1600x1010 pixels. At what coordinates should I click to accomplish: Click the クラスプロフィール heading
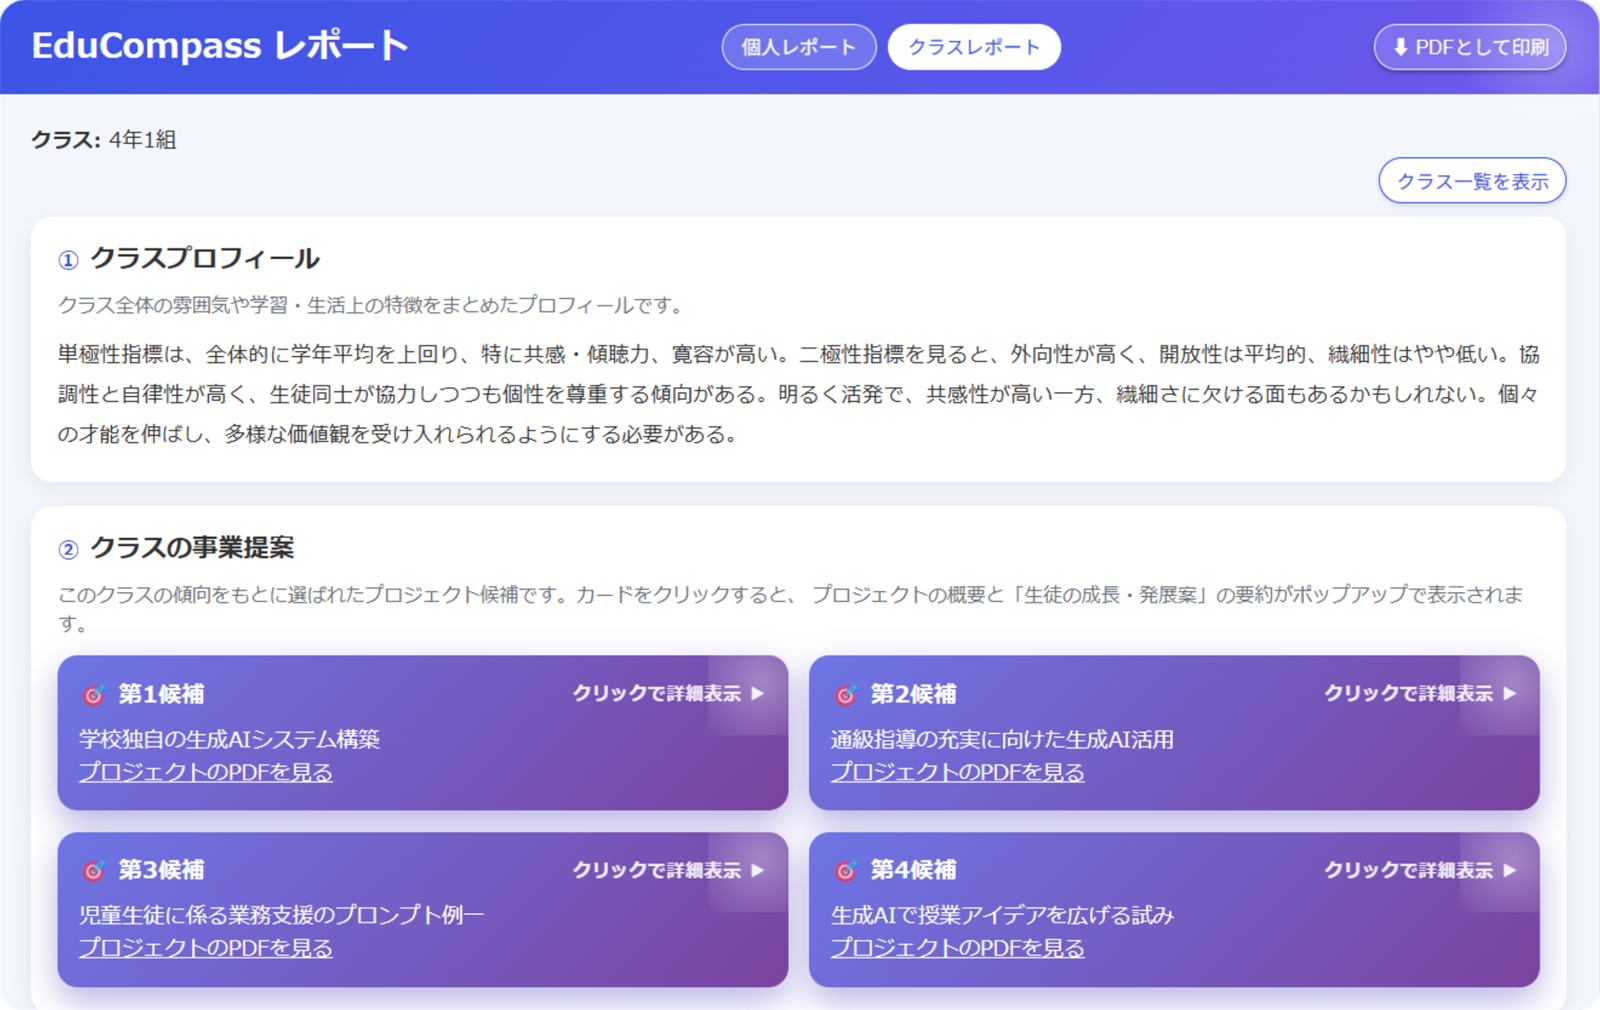(x=205, y=258)
